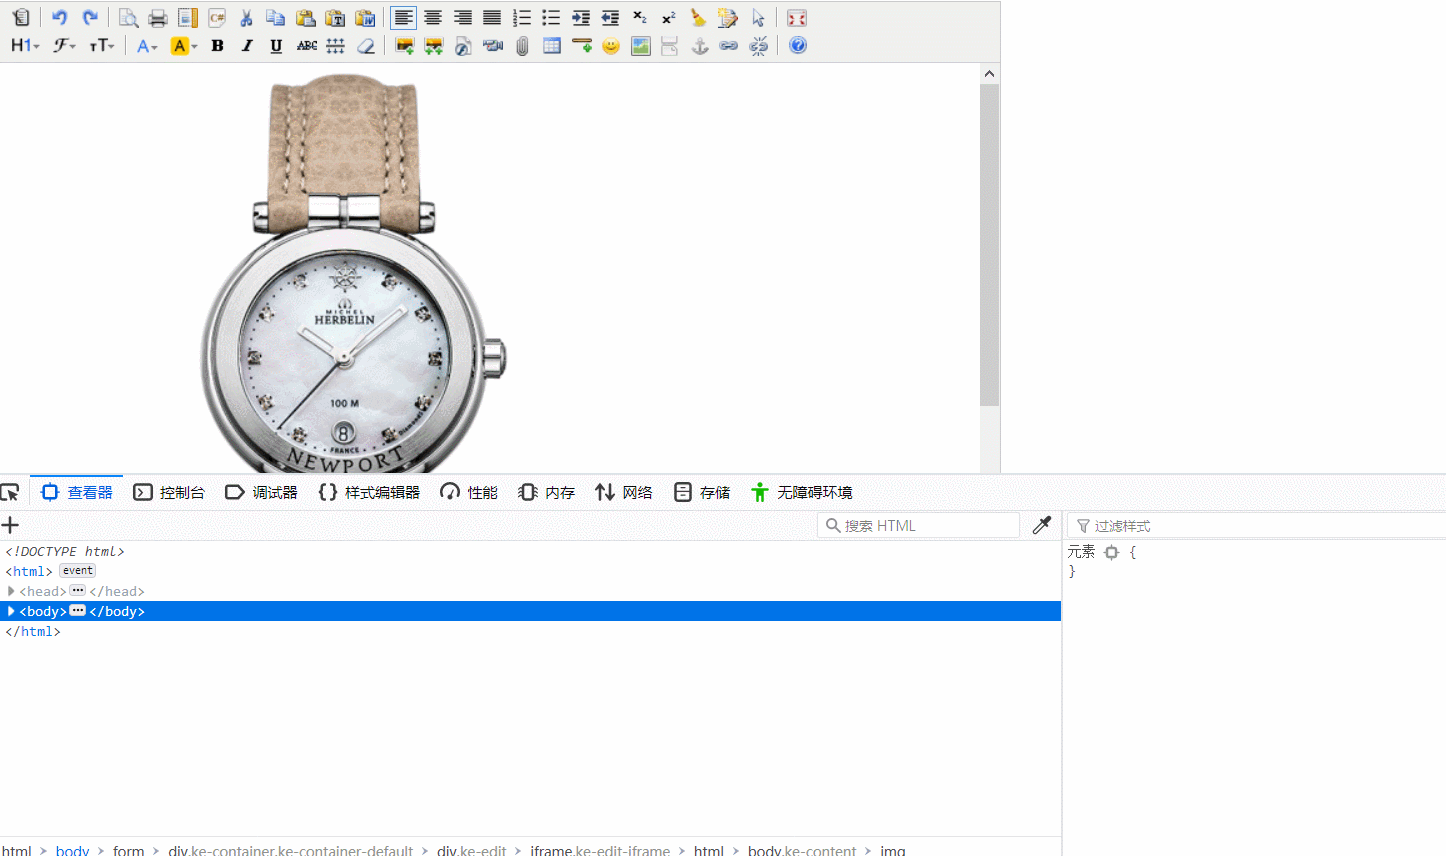This screenshot has width=1446, height=856.
Task: Increase indent of paragraph
Action: [x=581, y=18]
